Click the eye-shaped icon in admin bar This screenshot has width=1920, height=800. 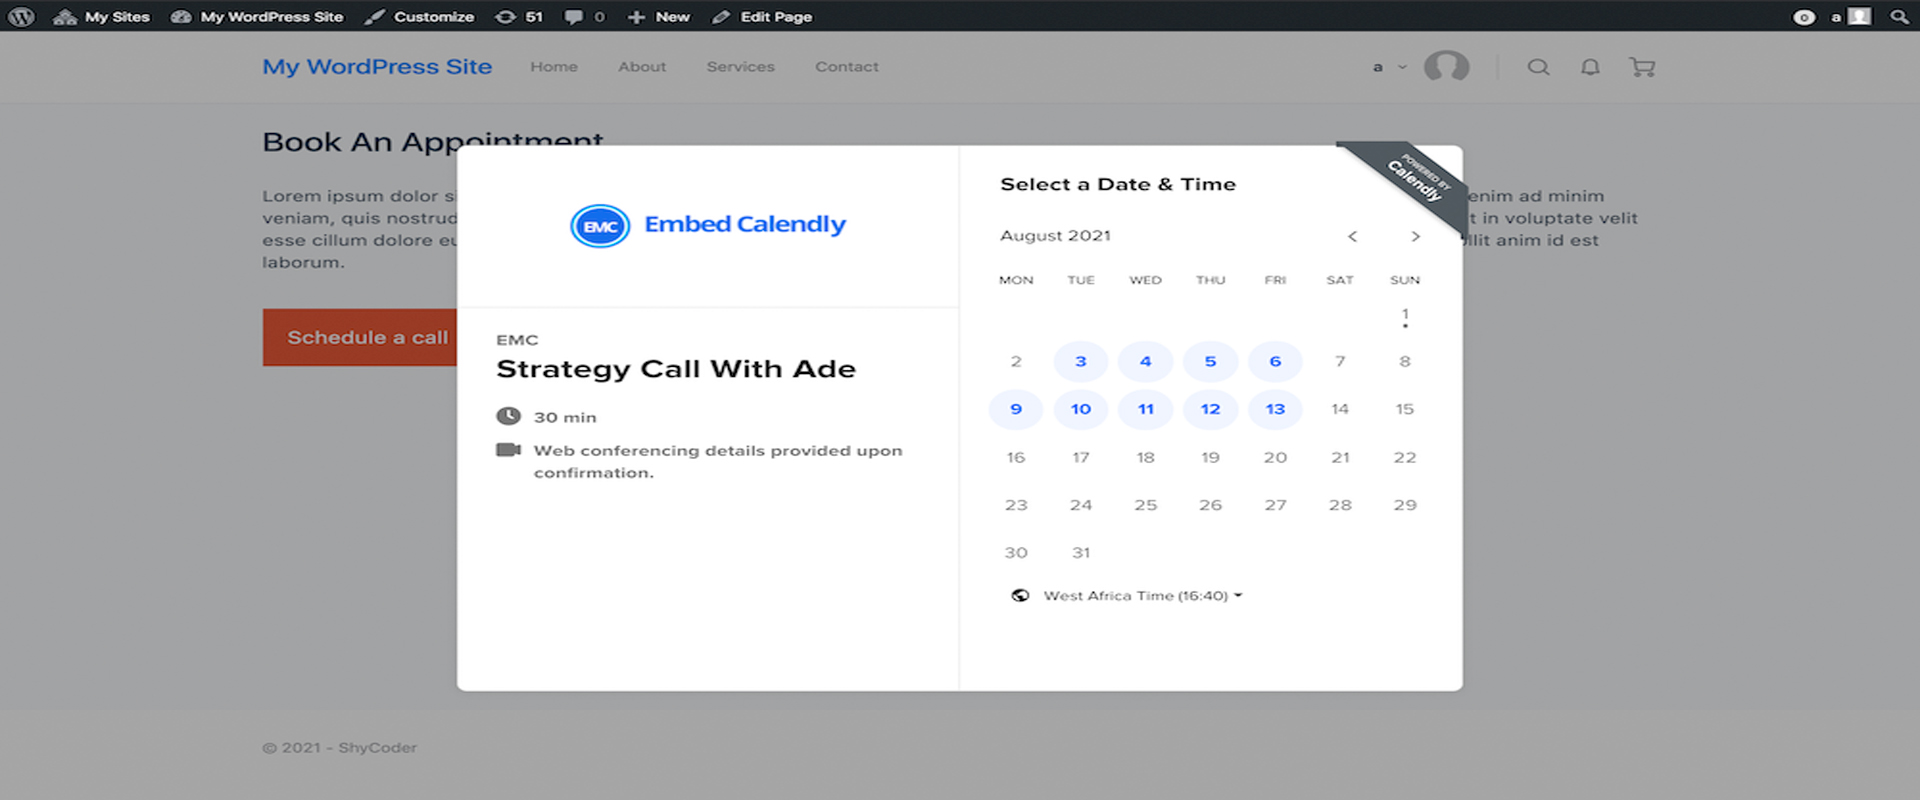pos(1804,17)
